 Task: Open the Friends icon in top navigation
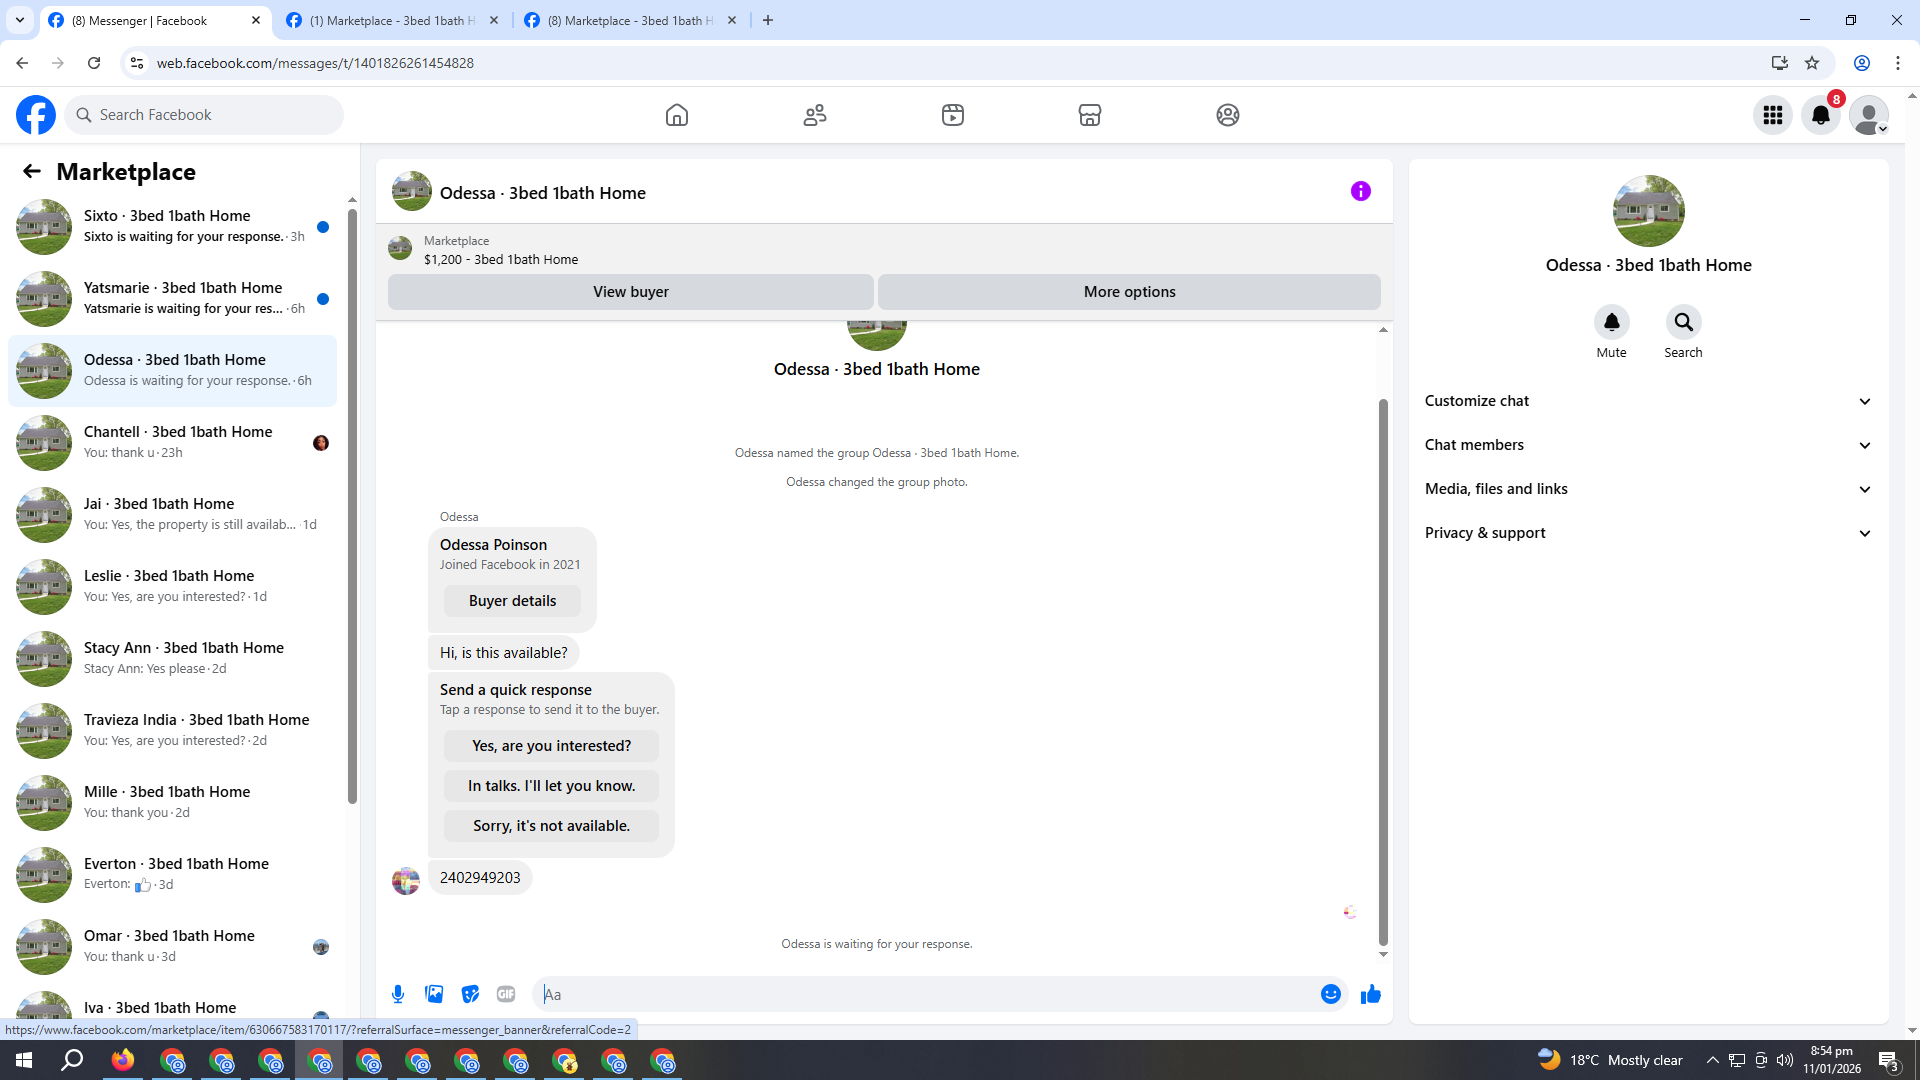pos(815,115)
